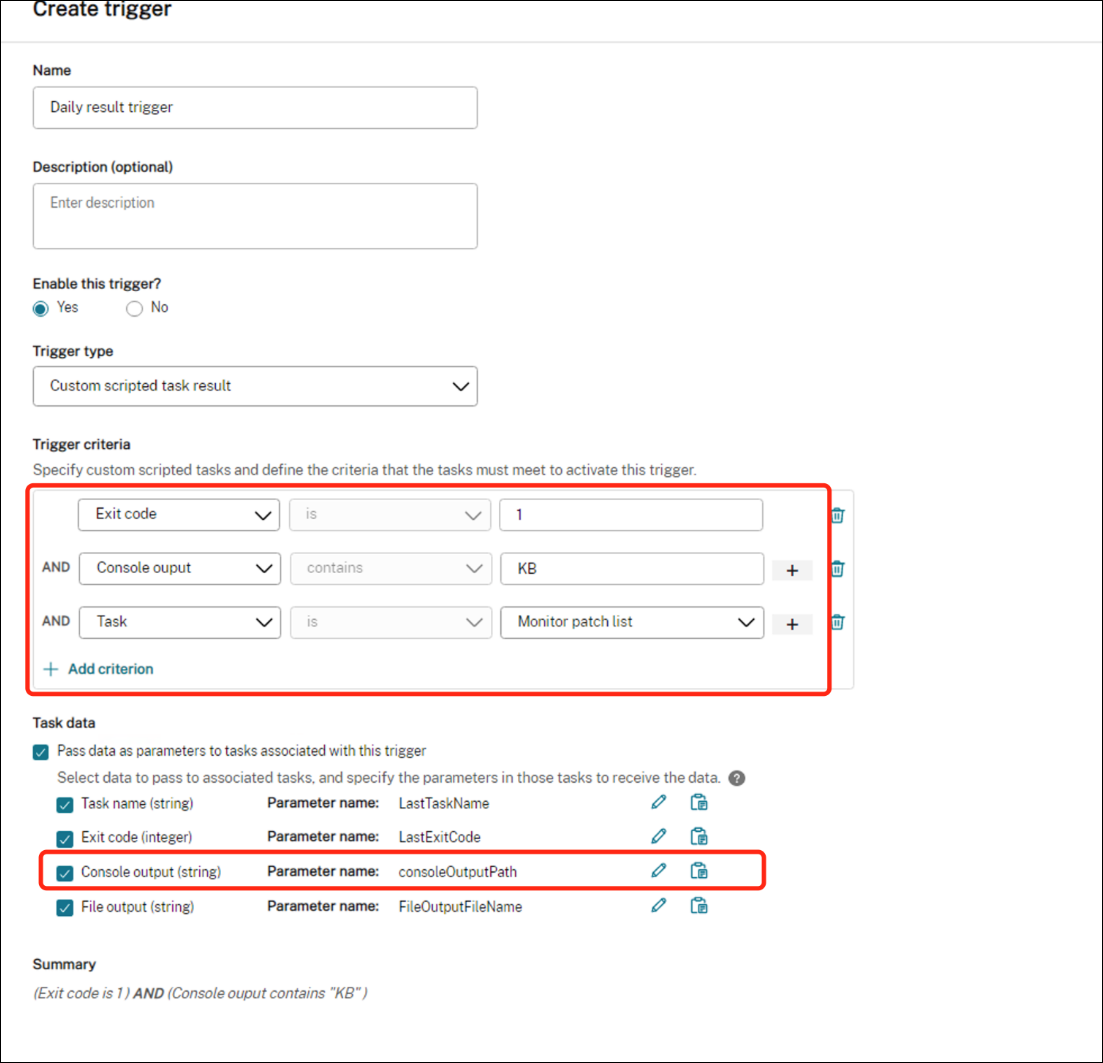Open the help tooltip for task data

coord(737,778)
